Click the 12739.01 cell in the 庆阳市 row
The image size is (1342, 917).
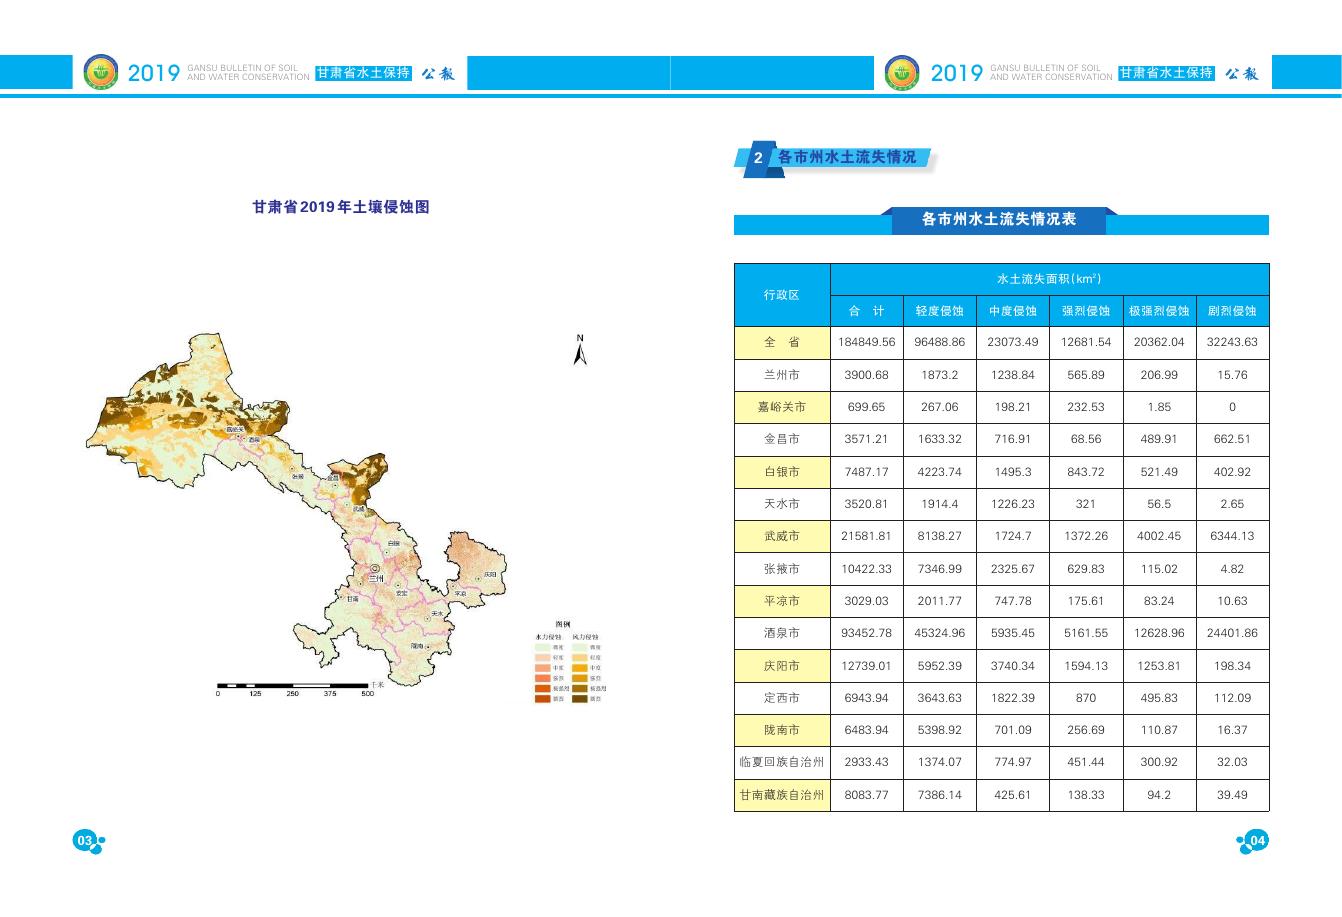point(867,666)
